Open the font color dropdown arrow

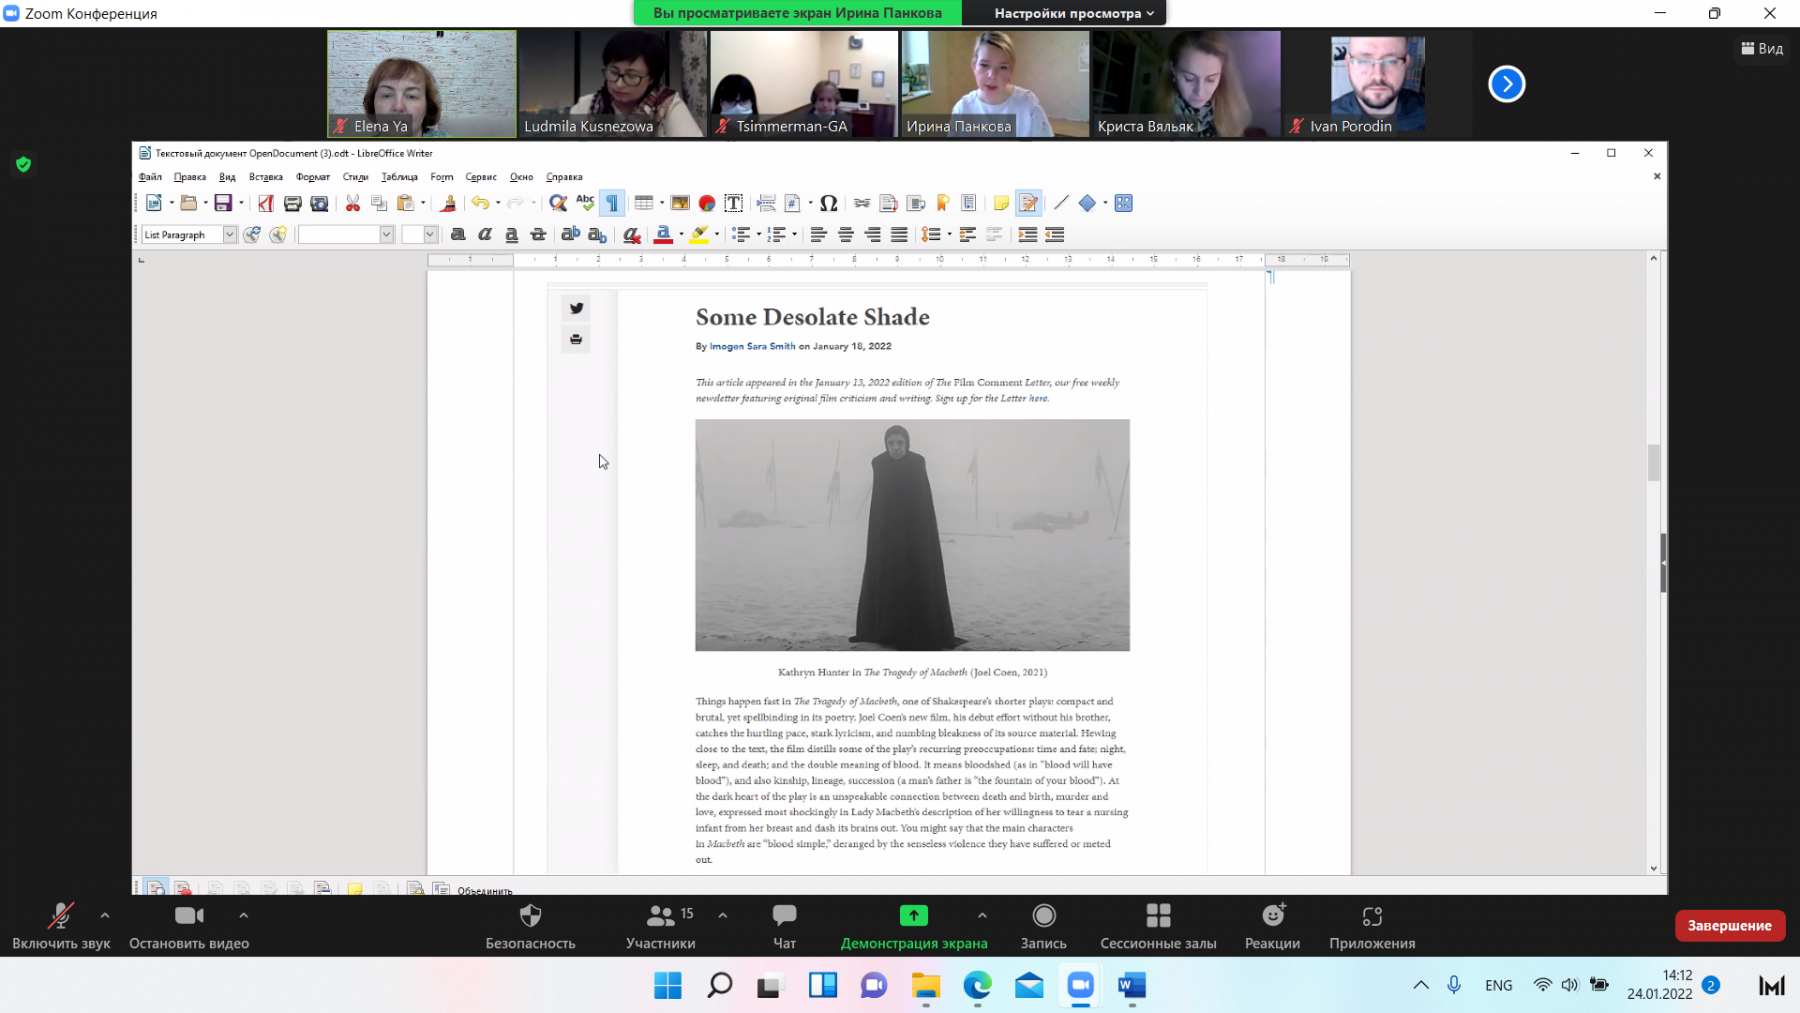pyautogui.click(x=681, y=234)
